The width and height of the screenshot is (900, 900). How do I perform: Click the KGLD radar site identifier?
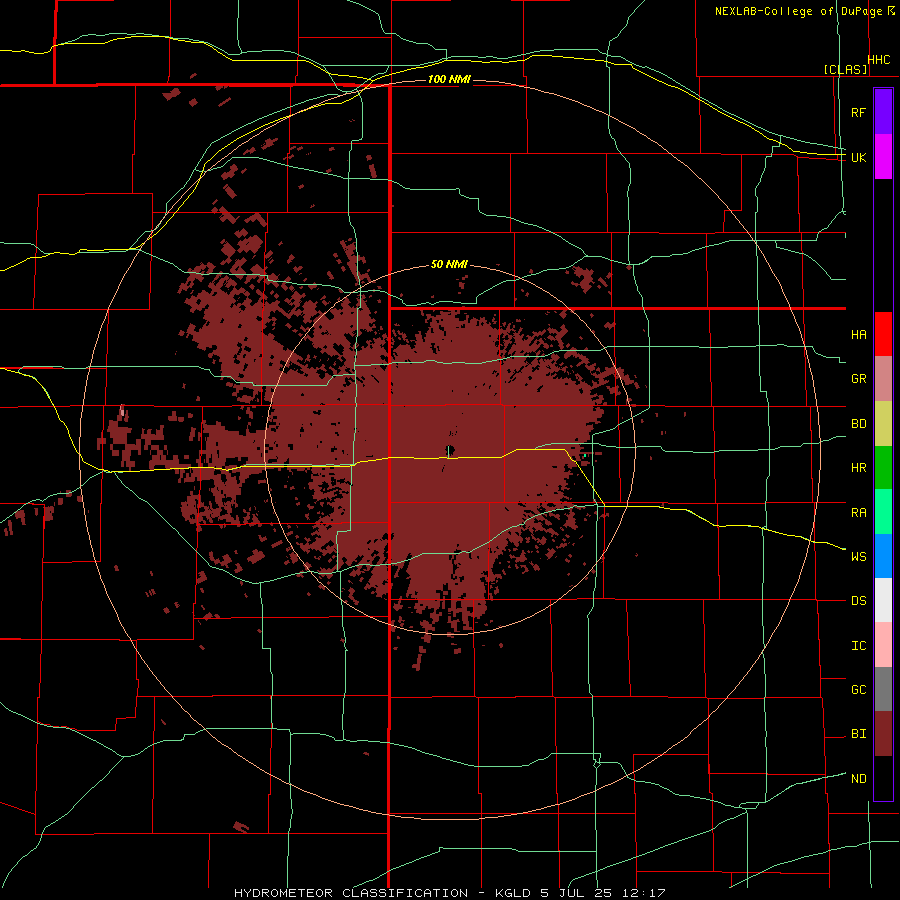coord(515,893)
